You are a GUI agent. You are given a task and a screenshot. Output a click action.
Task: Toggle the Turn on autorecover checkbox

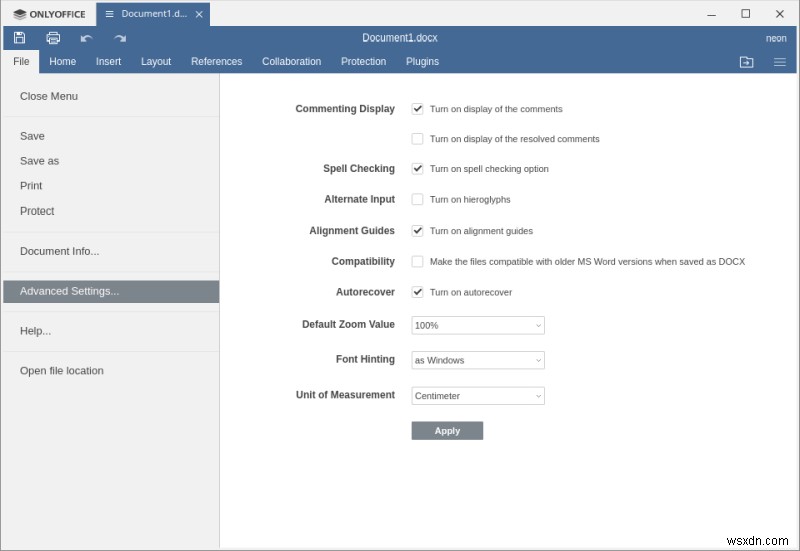pyautogui.click(x=417, y=292)
